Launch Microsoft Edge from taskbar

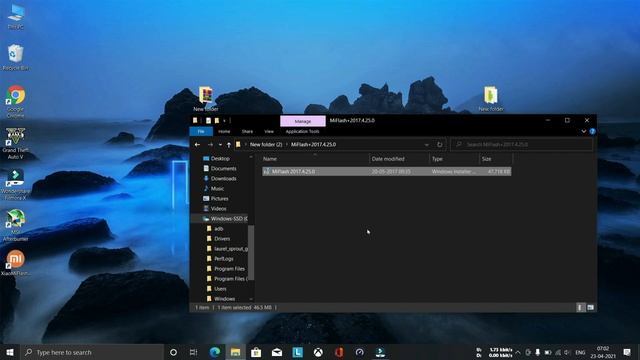215,352
